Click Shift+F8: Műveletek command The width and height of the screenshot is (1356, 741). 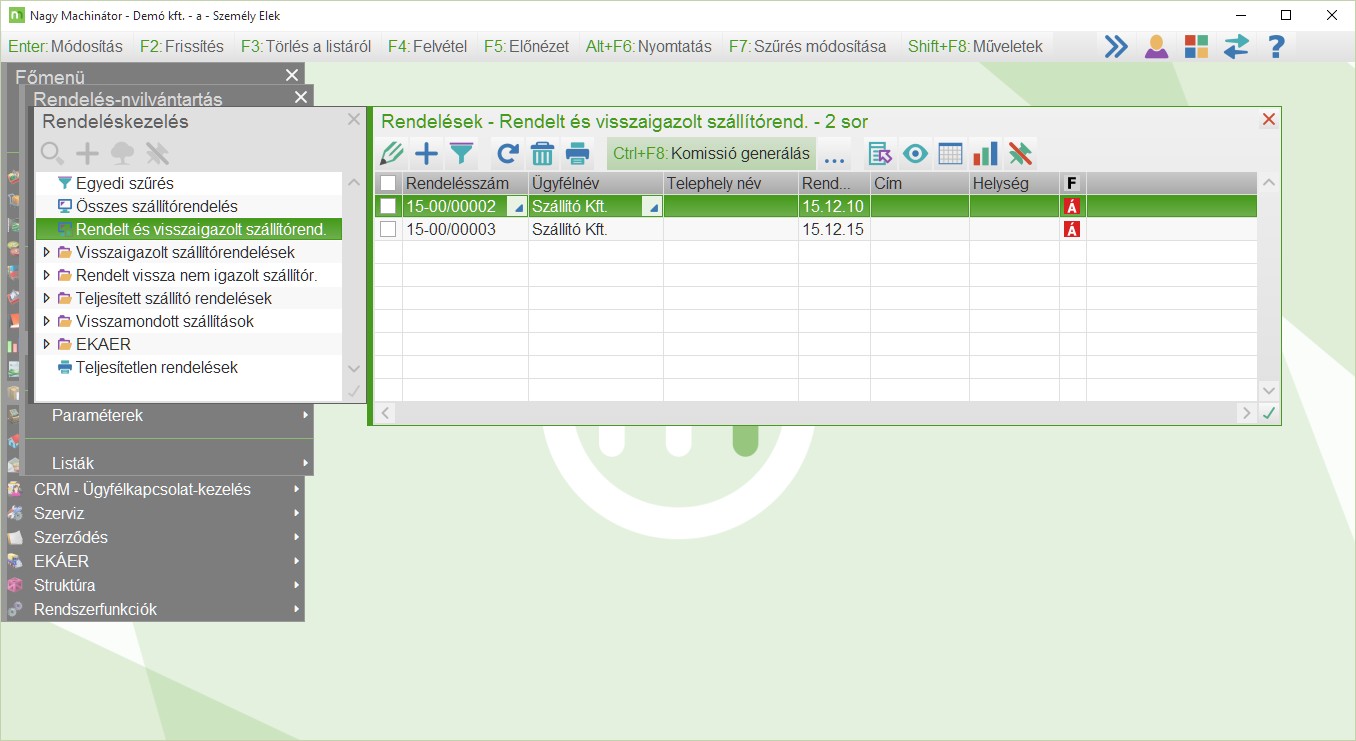click(x=976, y=46)
